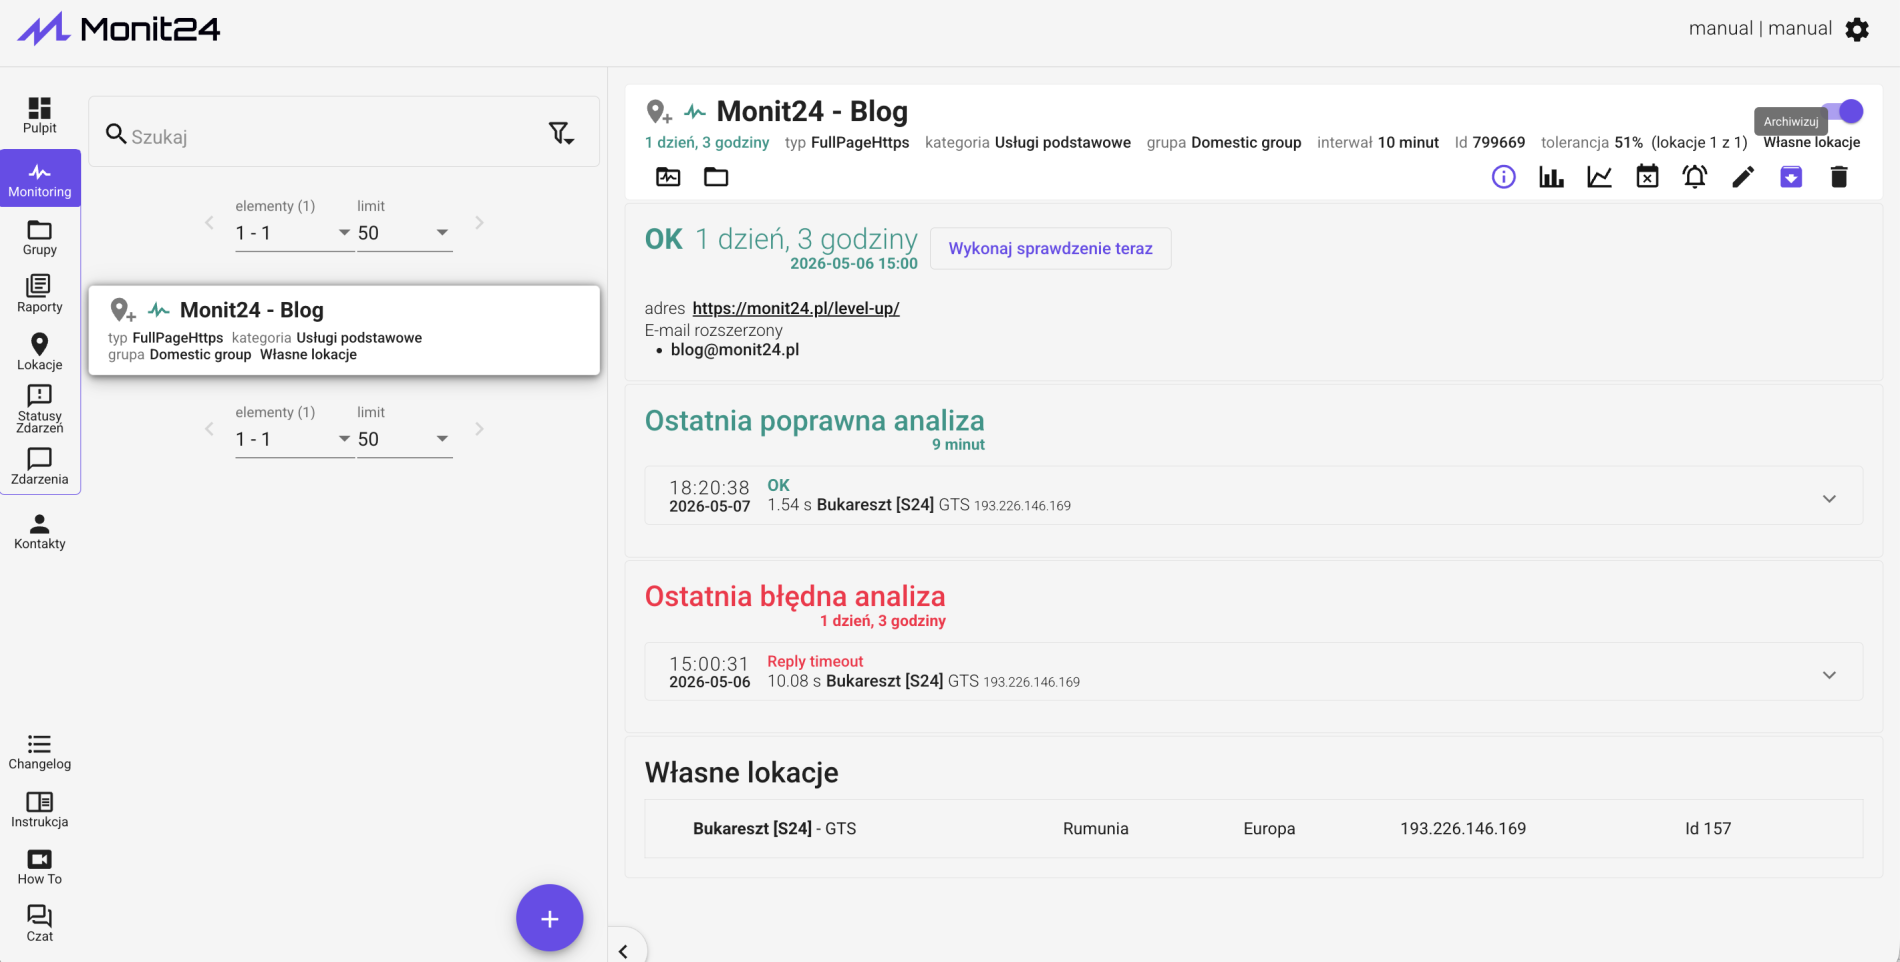Image resolution: width=1900 pixels, height=962 pixels.
Task: Click the Własne lokacje section heading
Action: tap(742, 773)
